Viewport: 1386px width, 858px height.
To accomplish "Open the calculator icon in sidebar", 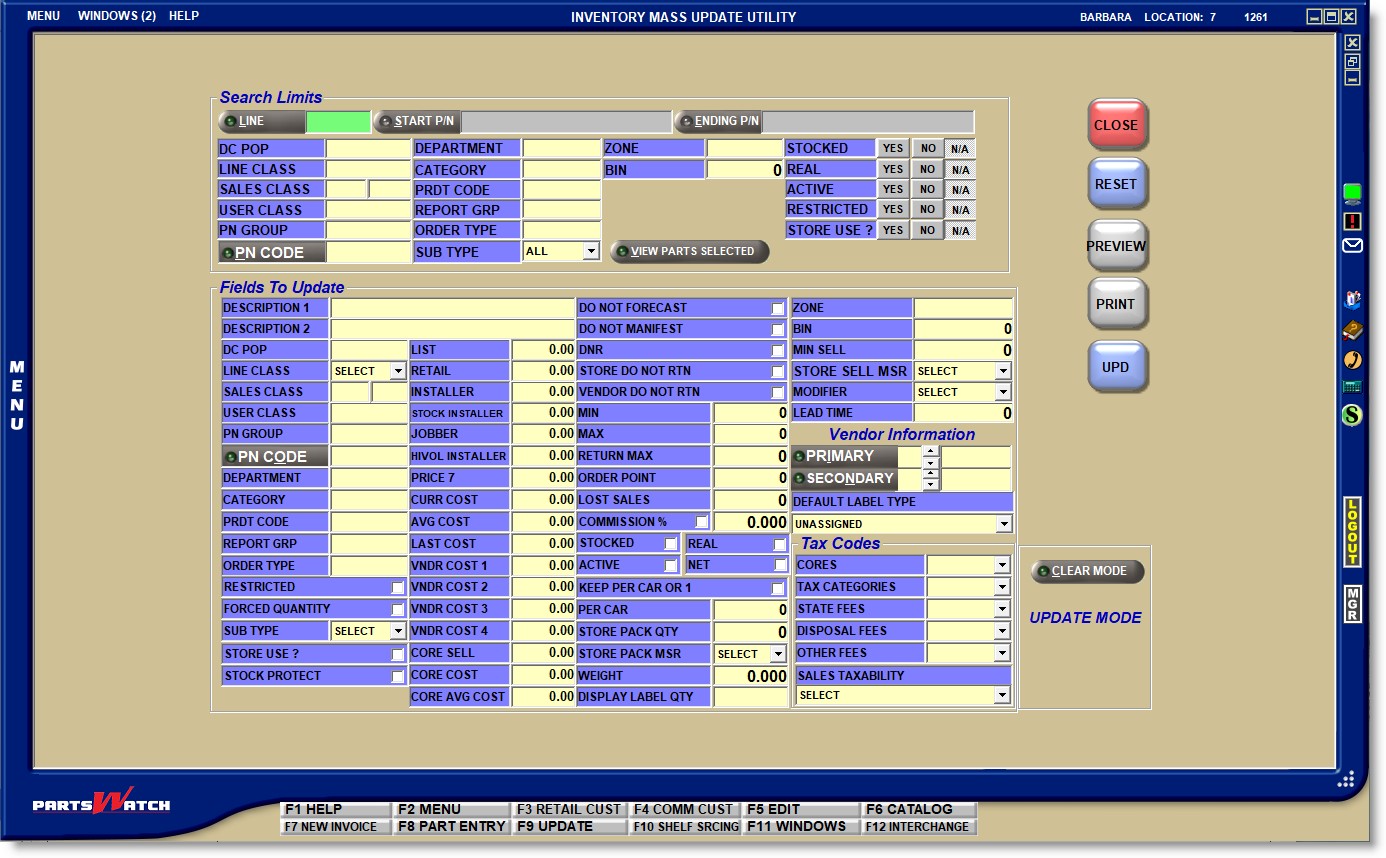I will point(1352,386).
